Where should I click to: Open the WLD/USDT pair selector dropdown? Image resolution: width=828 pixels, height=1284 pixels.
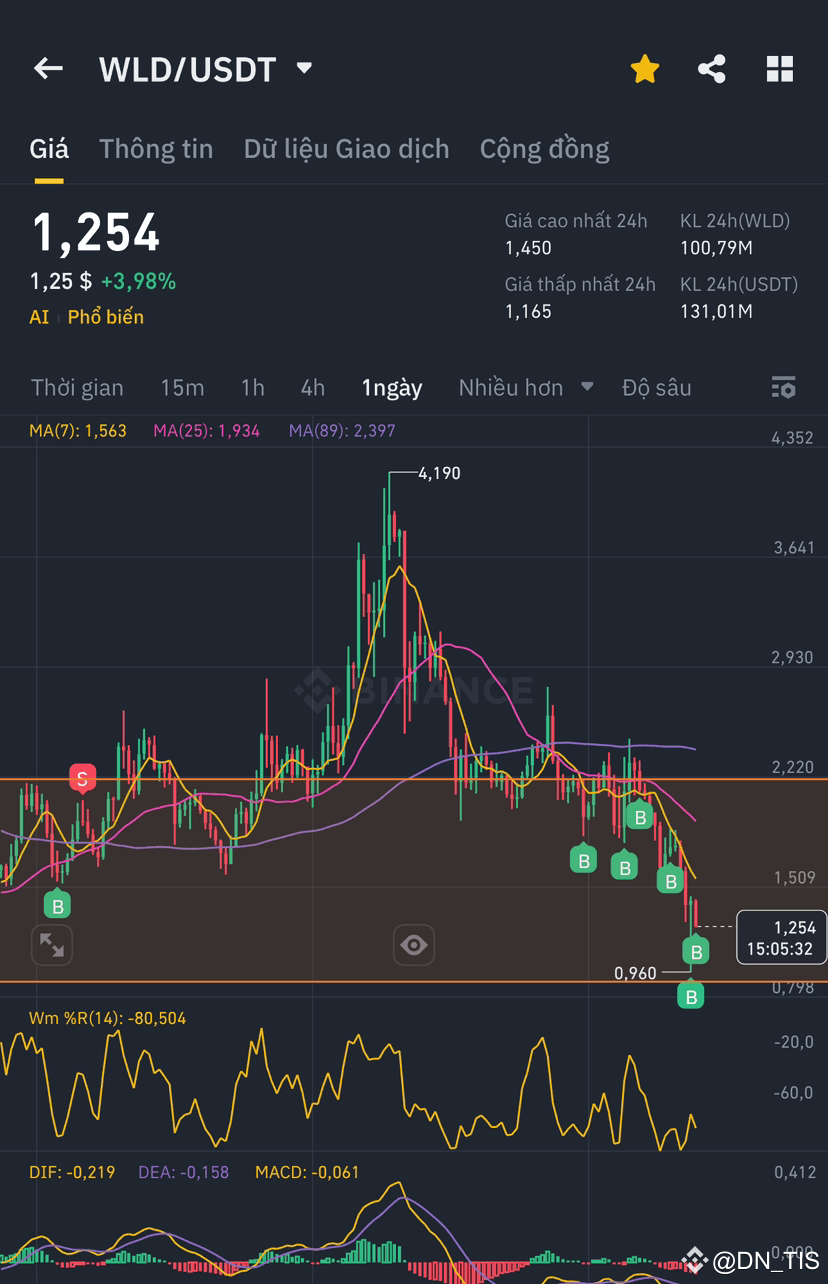pos(303,68)
